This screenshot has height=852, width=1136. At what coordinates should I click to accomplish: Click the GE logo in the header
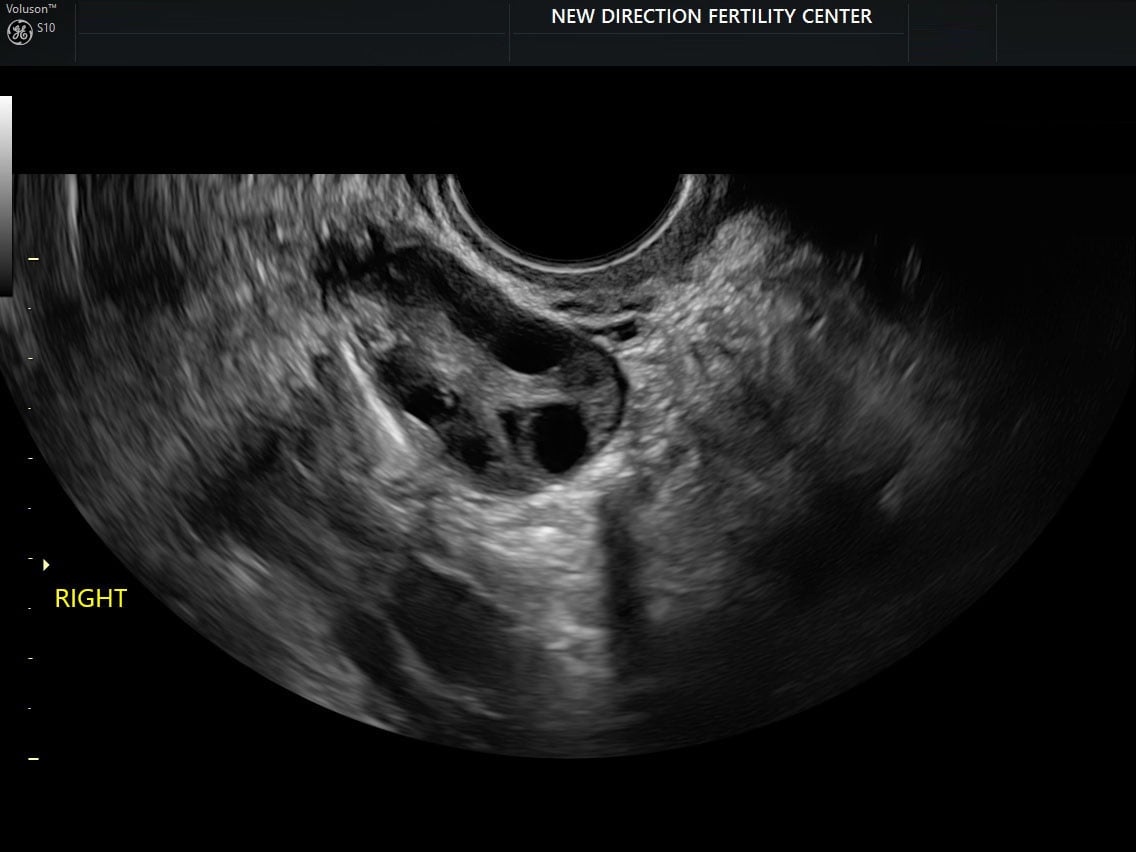19,33
